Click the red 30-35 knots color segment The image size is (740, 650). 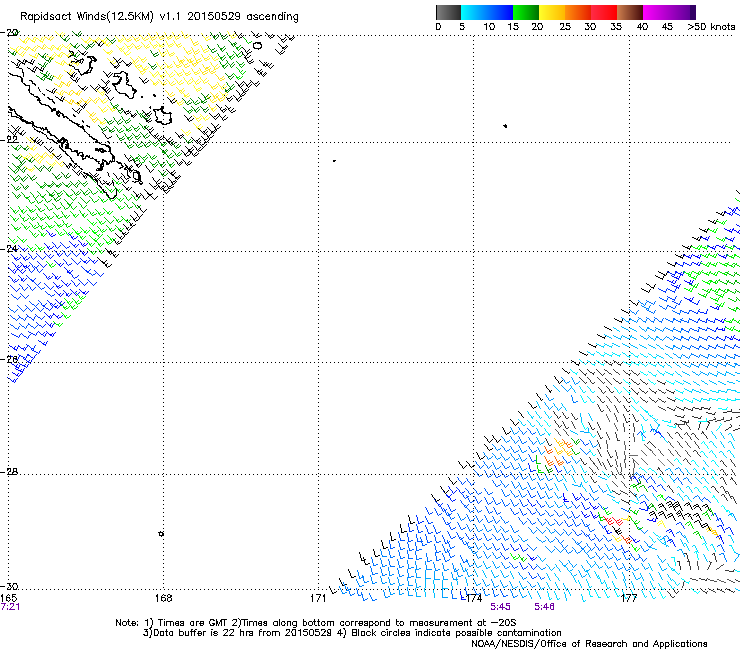pyautogui.click(x=604, y=12)
